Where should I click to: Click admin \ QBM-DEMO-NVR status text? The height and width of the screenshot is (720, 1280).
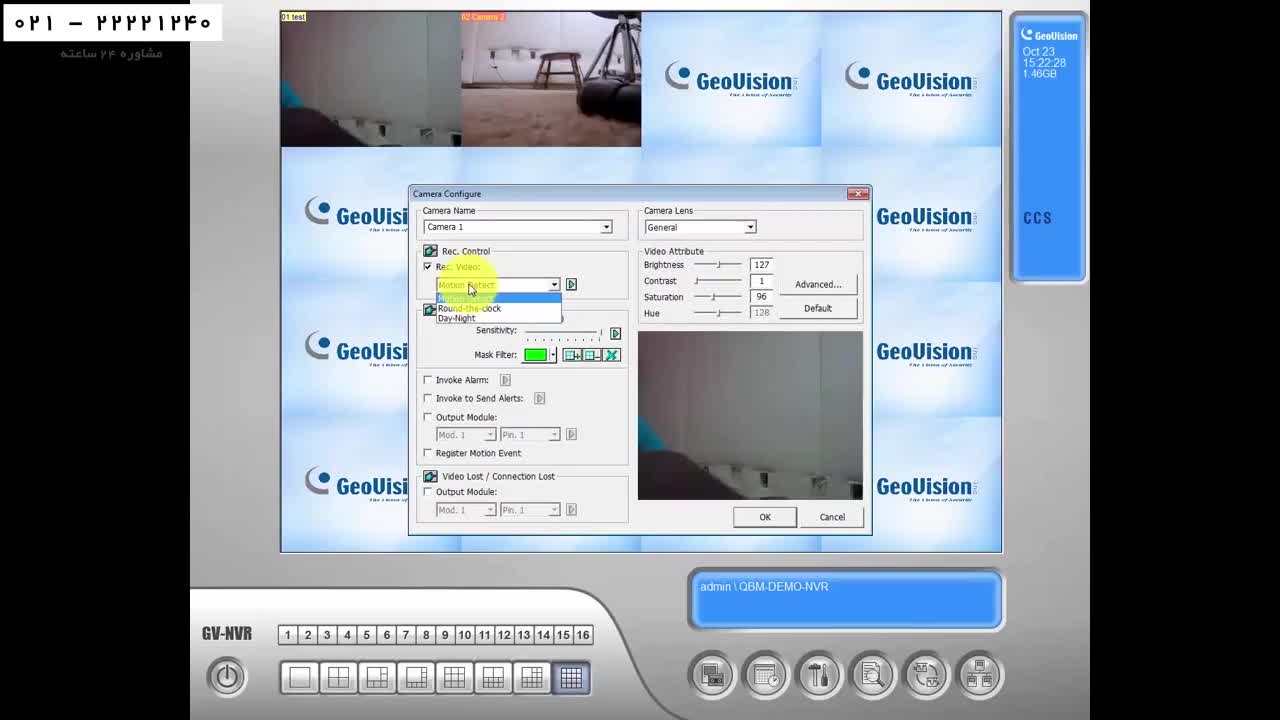(x=764, y=587)
